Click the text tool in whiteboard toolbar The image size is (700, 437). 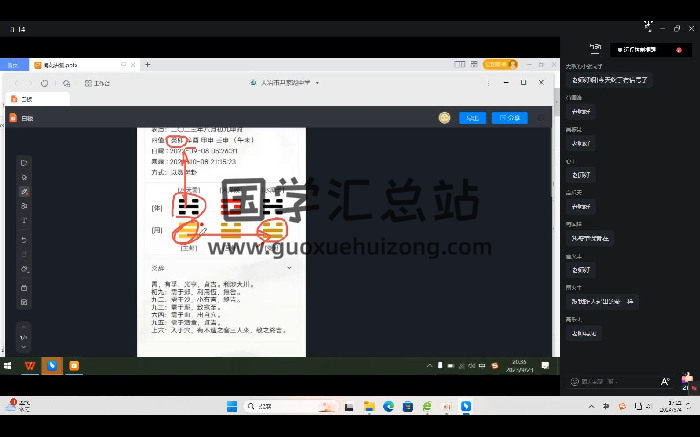(25, 221)
